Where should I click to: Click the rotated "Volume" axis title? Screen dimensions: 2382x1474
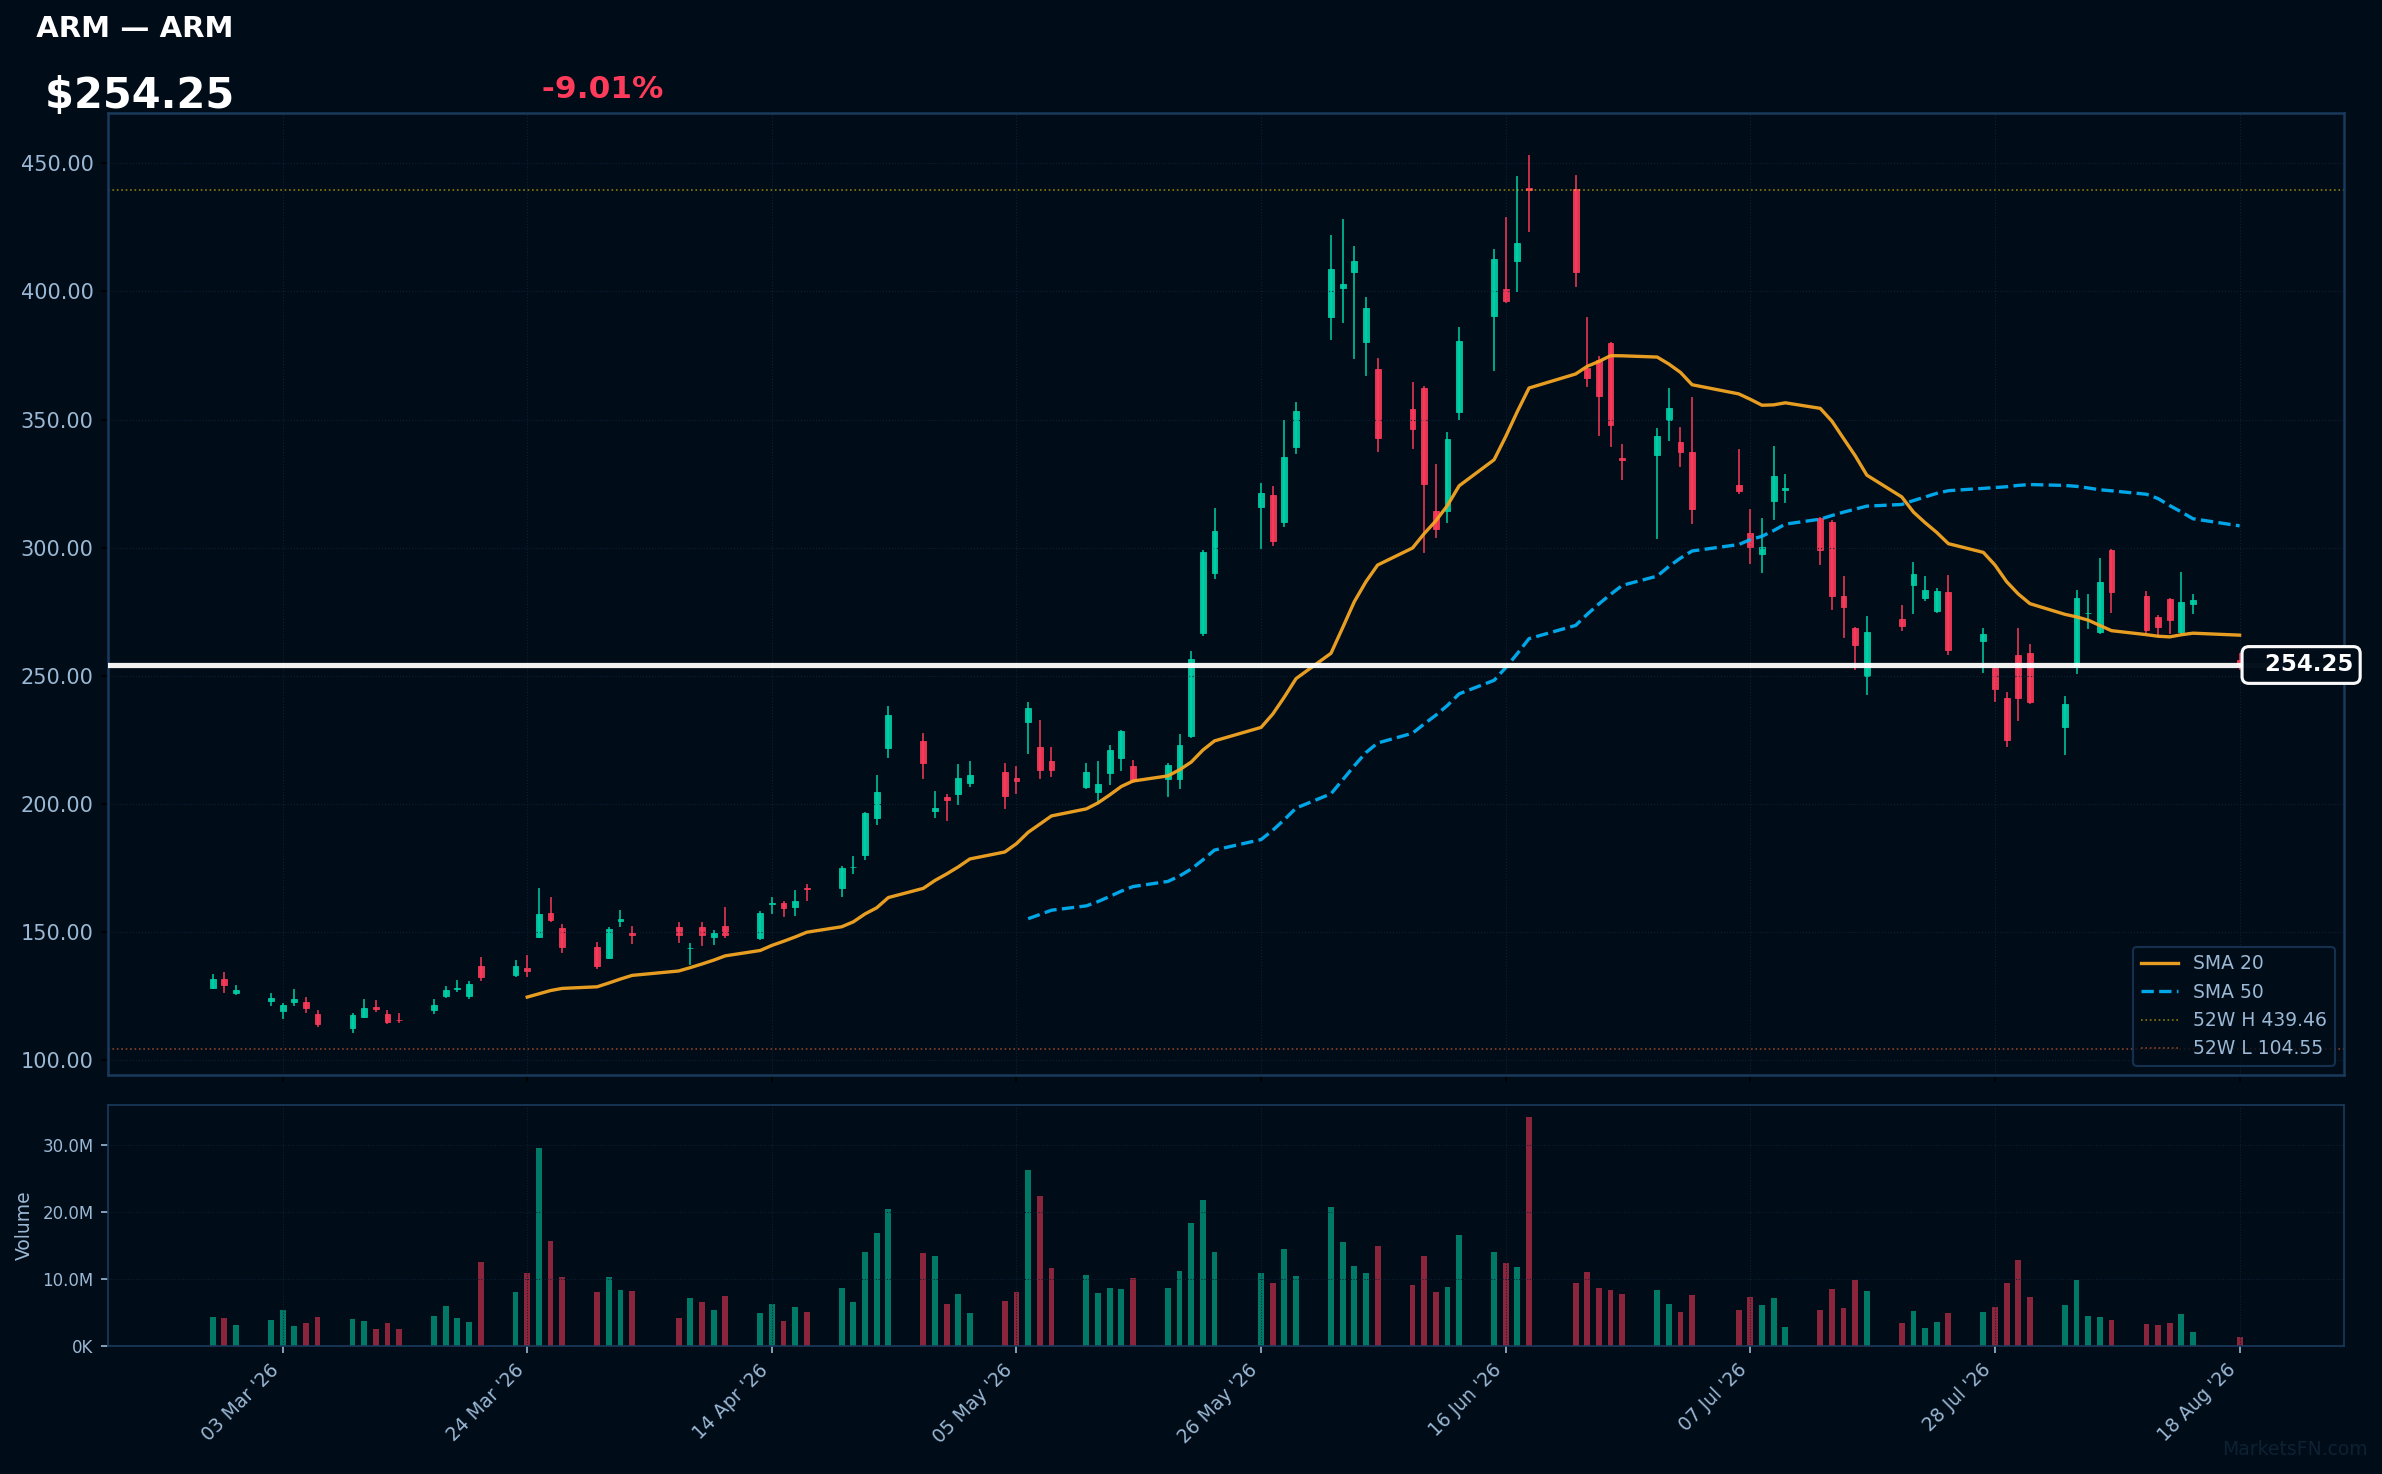[23, 1226]
